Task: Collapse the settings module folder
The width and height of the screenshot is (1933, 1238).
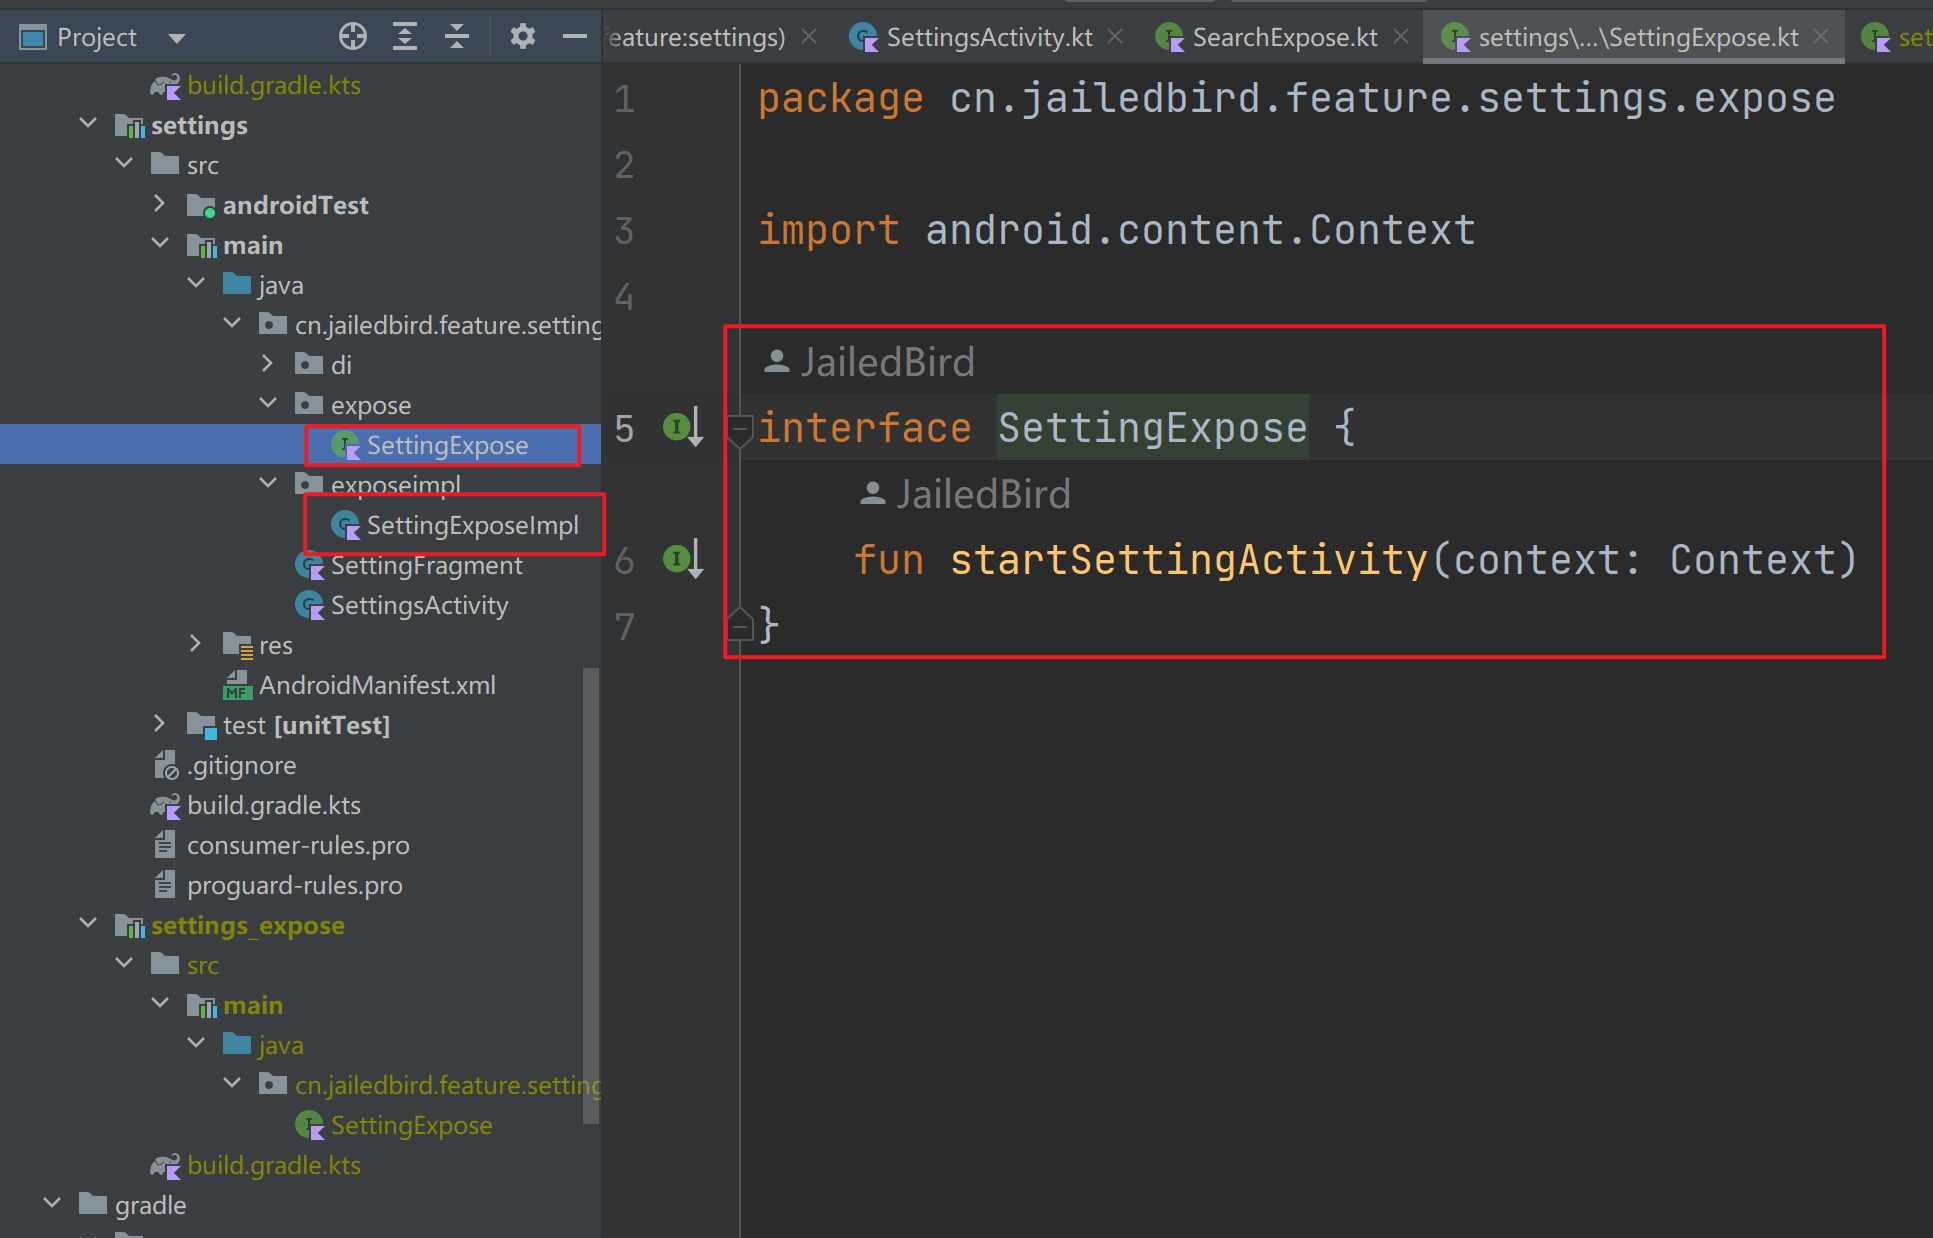Action: click(x=88, y=124)
